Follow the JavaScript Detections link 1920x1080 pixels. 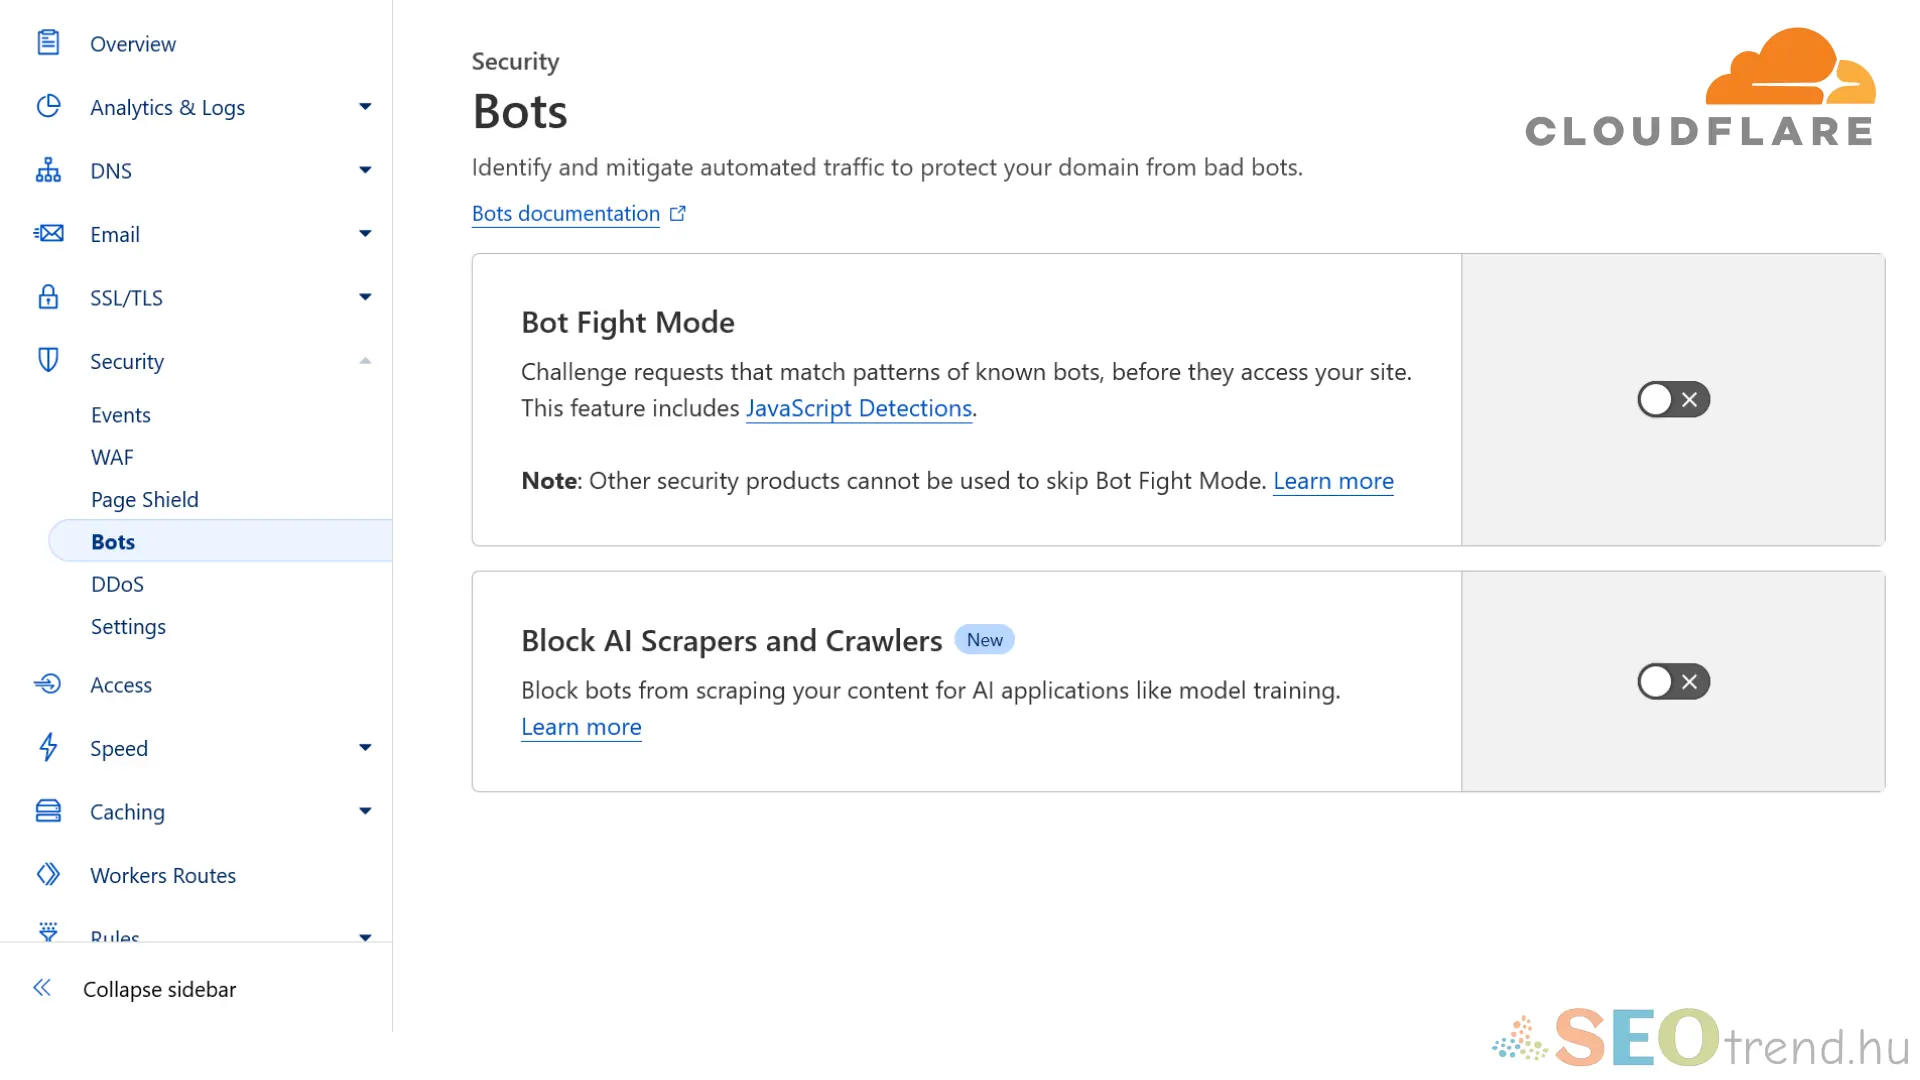pos(859,408)
